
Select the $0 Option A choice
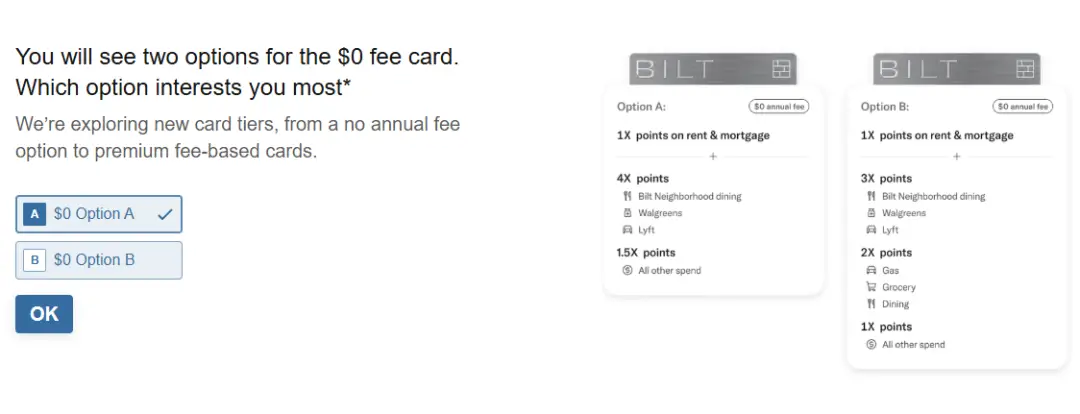click(98, 214)
